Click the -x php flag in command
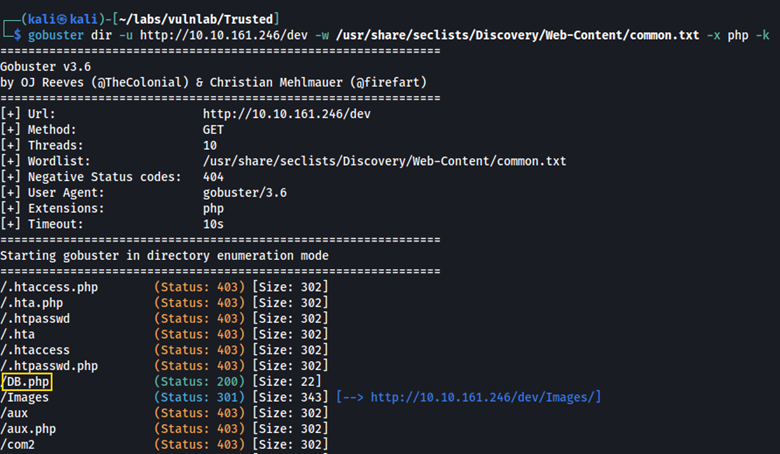 coord(728,35)
